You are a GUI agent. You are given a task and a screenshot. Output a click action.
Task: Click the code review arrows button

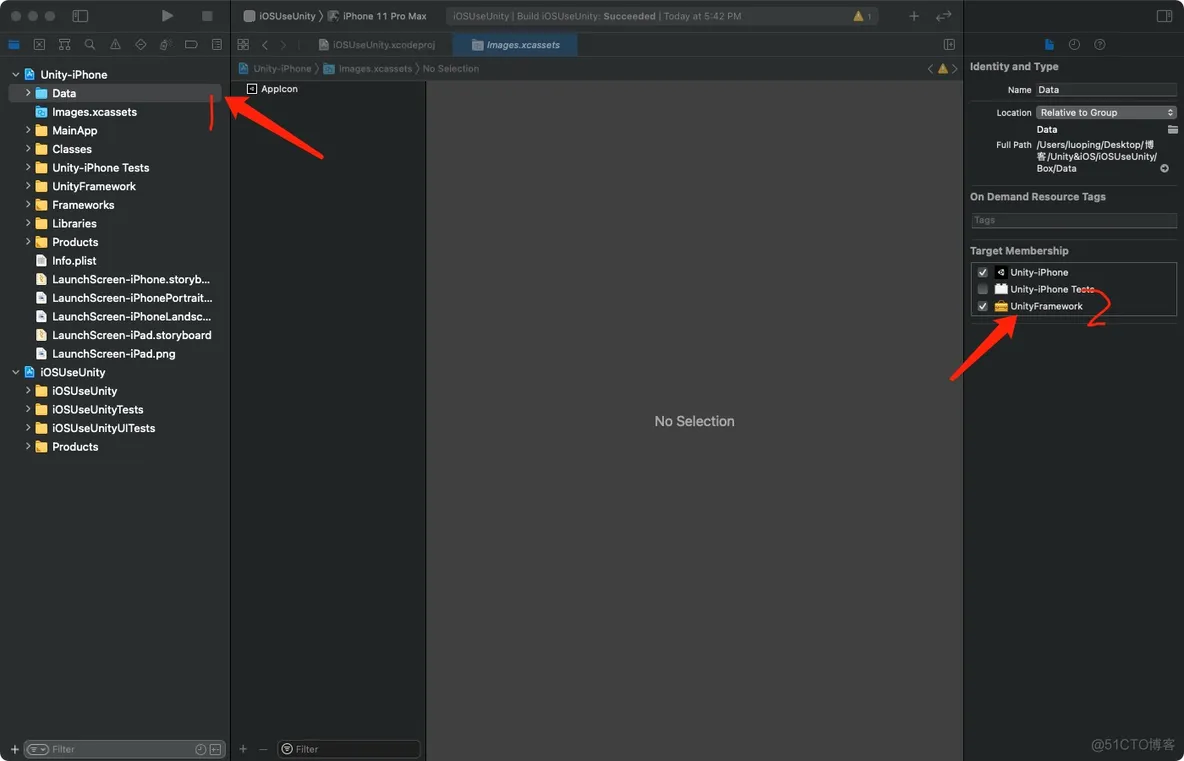point(944,16)
